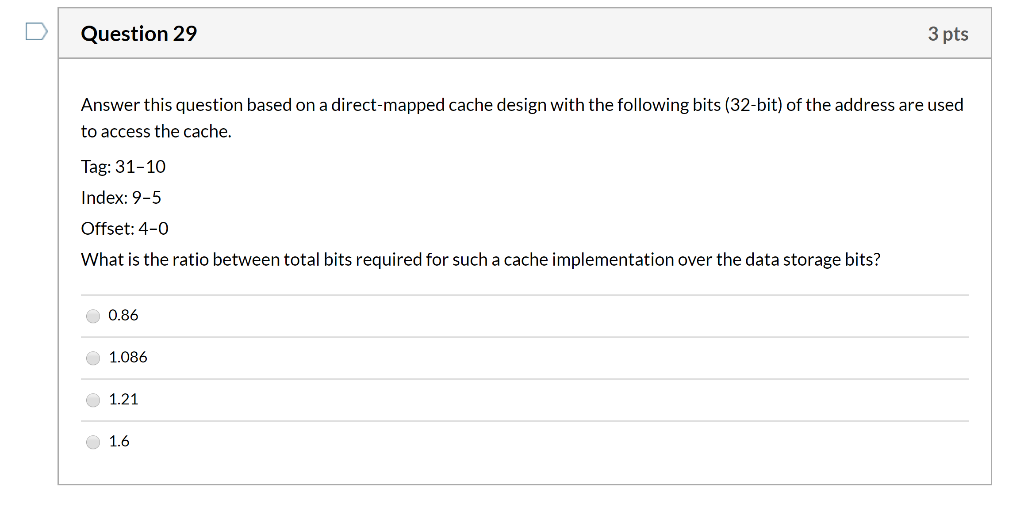Click the 1.086 answer label text

[x=128, y=357]
